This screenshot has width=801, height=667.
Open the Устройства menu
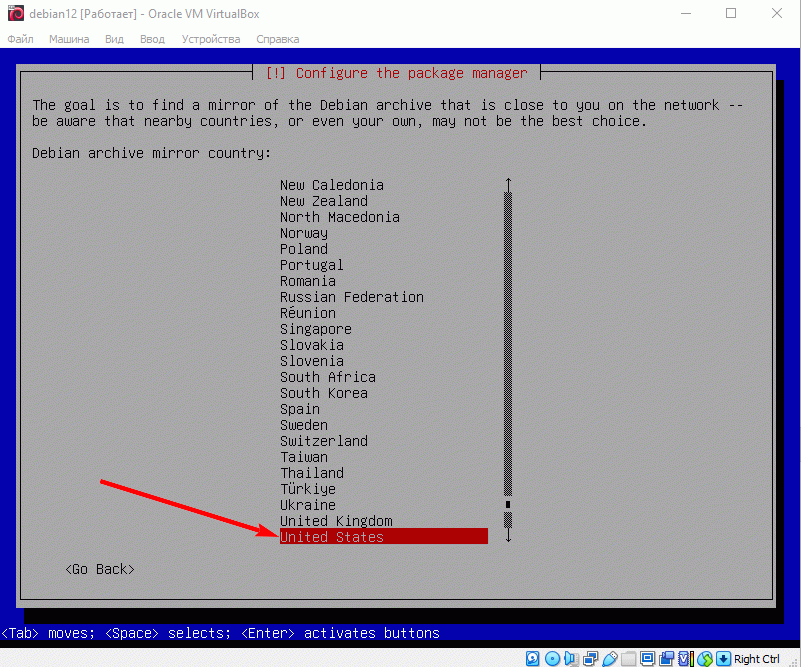coord(210,39)
